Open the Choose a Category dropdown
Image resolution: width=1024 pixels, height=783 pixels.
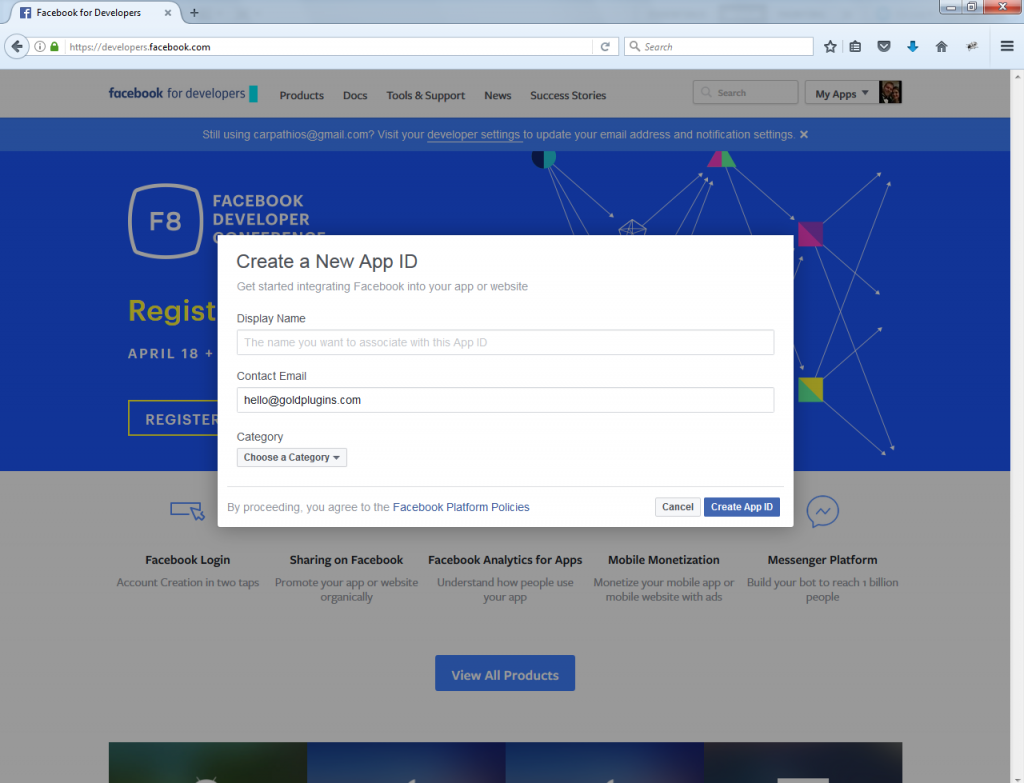pyautogui.click(x=291, y=457)
